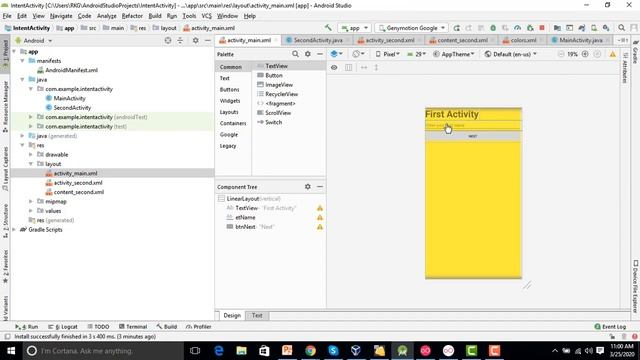This screenshot has width=640, height=360.
Task: Expand the Gradle Scripts node
Action: [14, 229]
